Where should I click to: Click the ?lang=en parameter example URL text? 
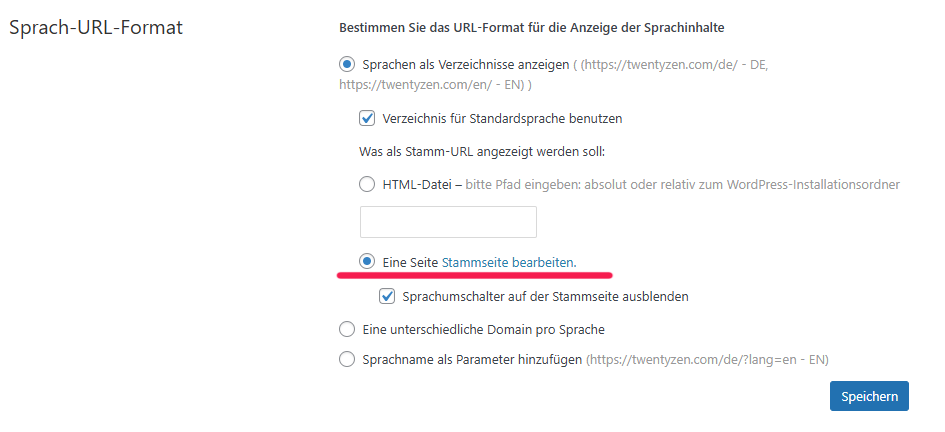707,359
